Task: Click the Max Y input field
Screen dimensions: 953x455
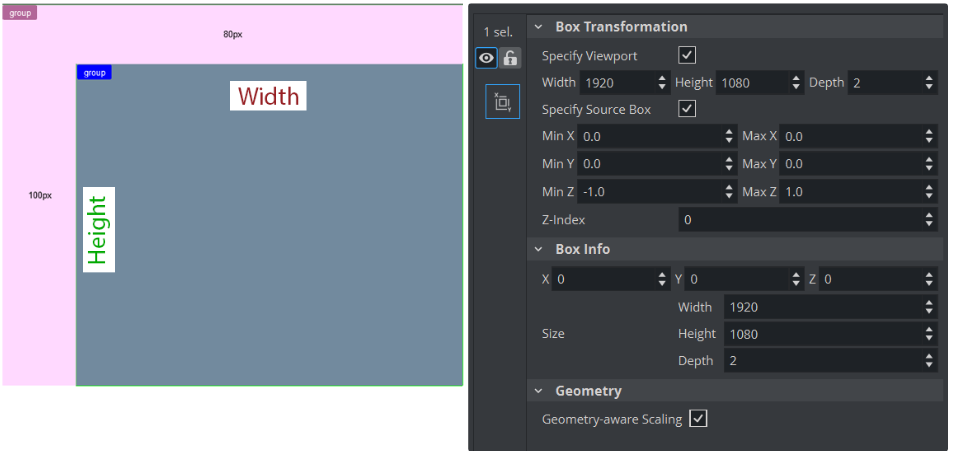Action: pyautogui.click(x=850, y=163)
